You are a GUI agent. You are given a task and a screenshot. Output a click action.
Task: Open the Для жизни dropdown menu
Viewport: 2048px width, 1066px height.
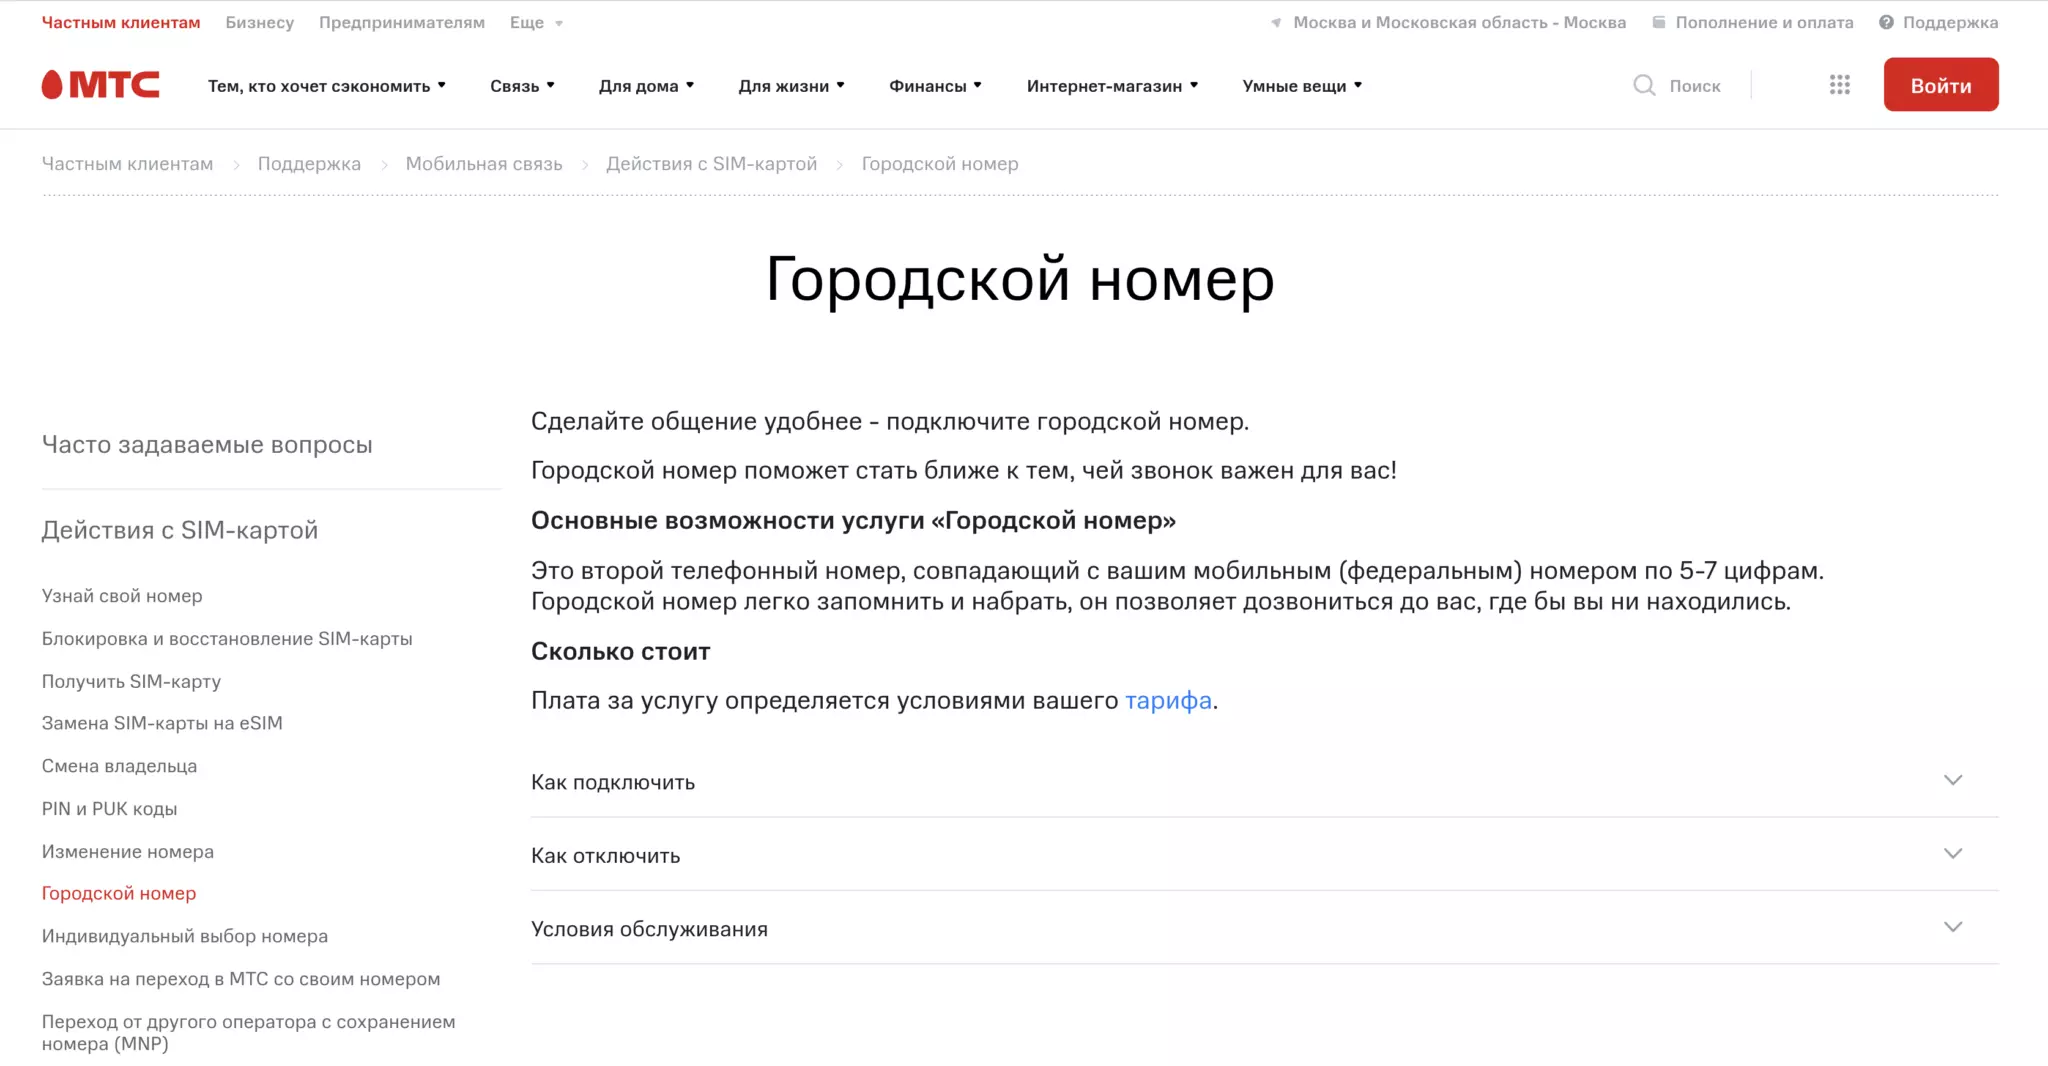tap(791, 86)
